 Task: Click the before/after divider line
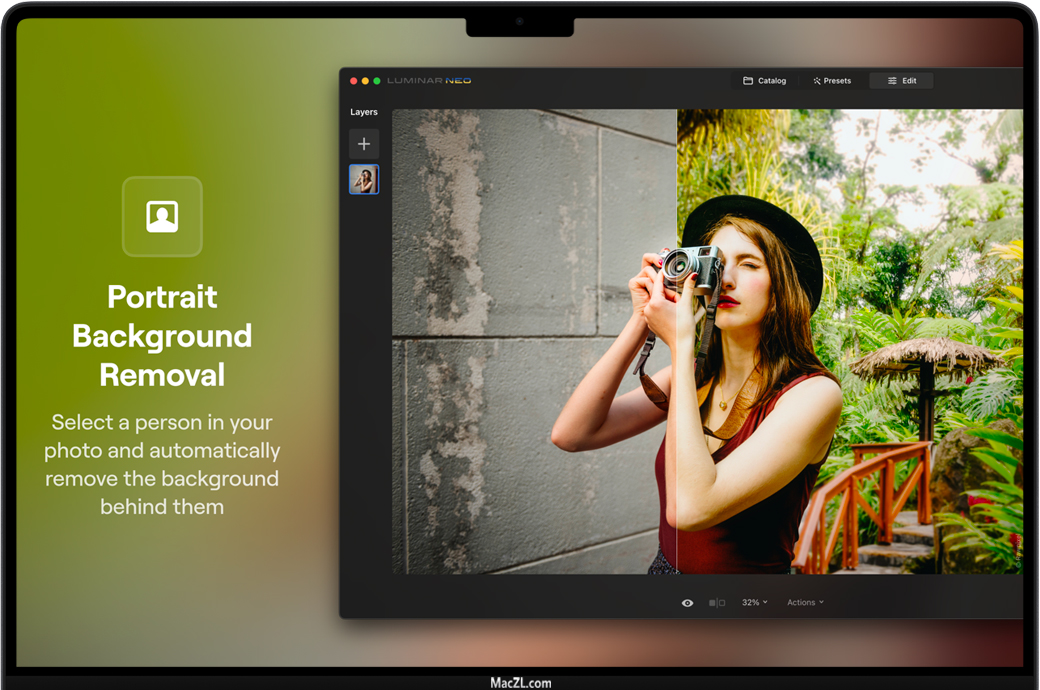coord(677,342)
